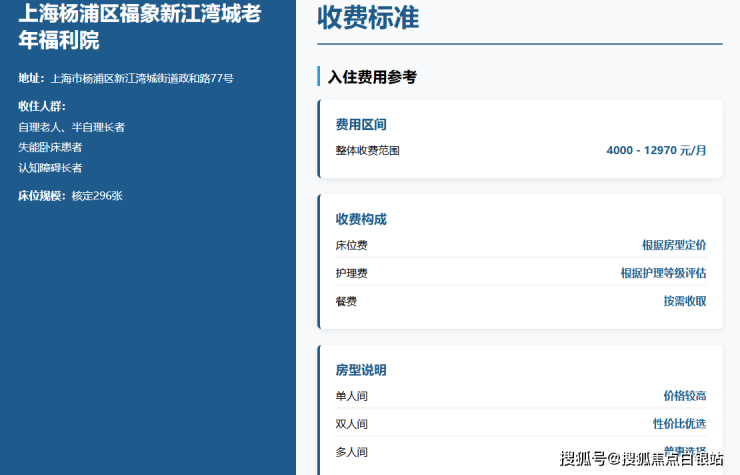740x475 pixels.
Task: Click the 床位费 row label
Action: (352, 246)
